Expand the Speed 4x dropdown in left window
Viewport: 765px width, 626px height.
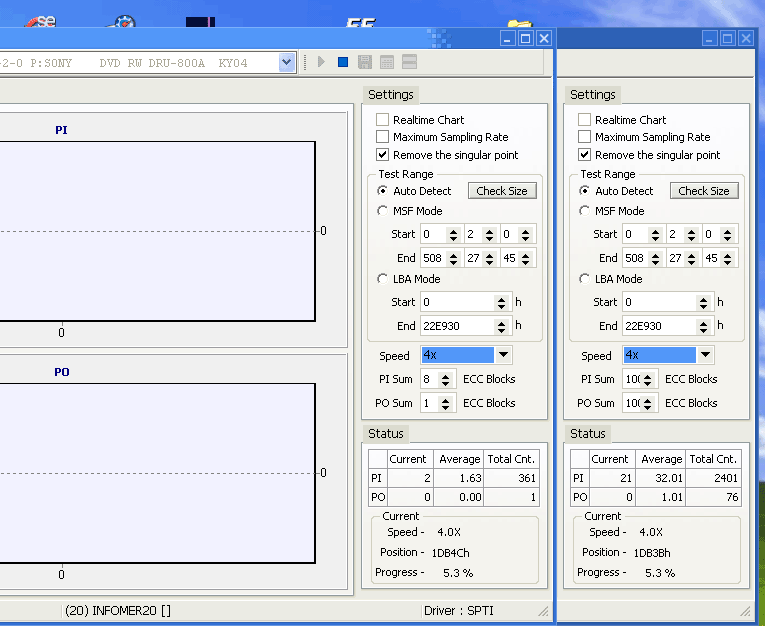tap(503, 355)
